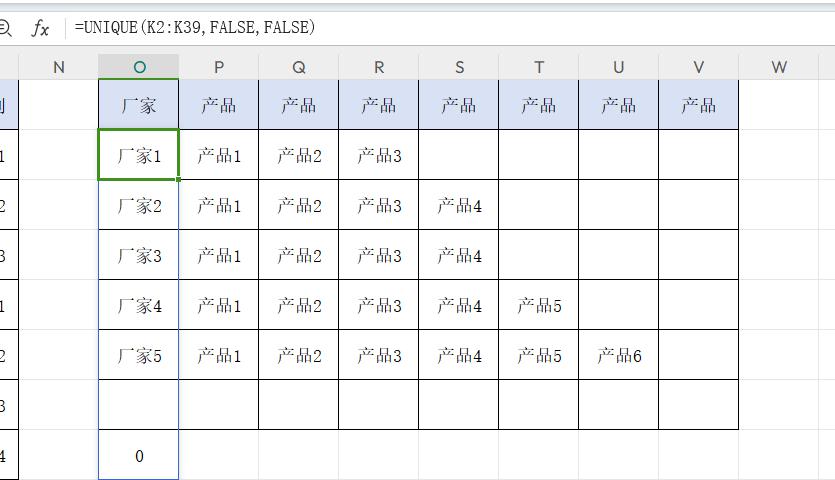Select column N header
The height and width of the screenshot is (480, 835).
coord(59,67)
